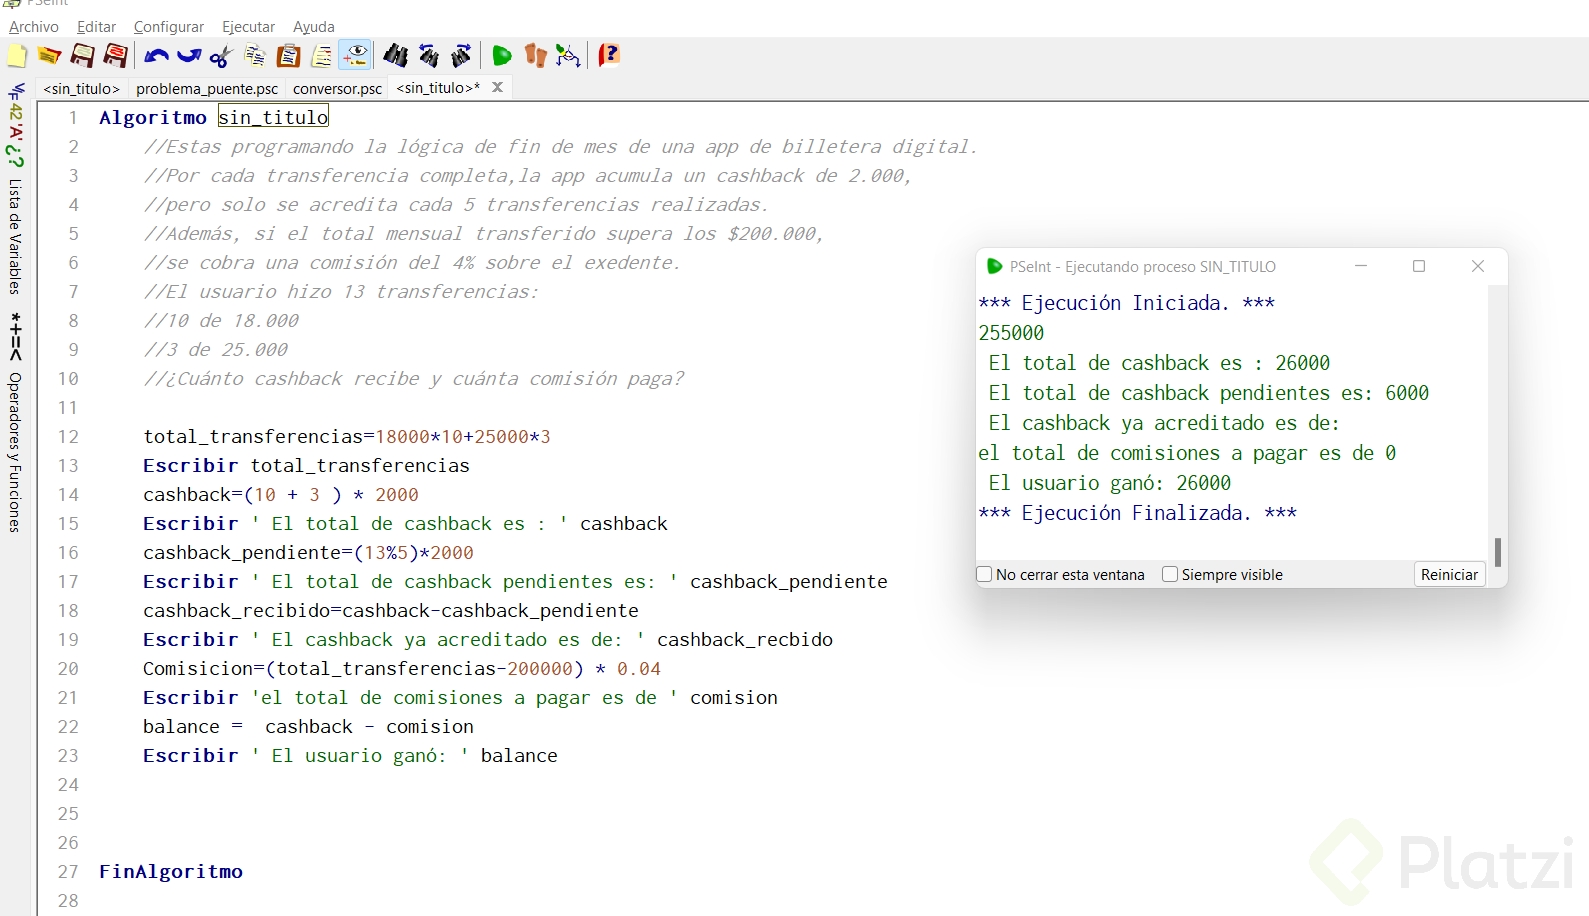Select the active <sin_titulo>* tab

[438, 88]
